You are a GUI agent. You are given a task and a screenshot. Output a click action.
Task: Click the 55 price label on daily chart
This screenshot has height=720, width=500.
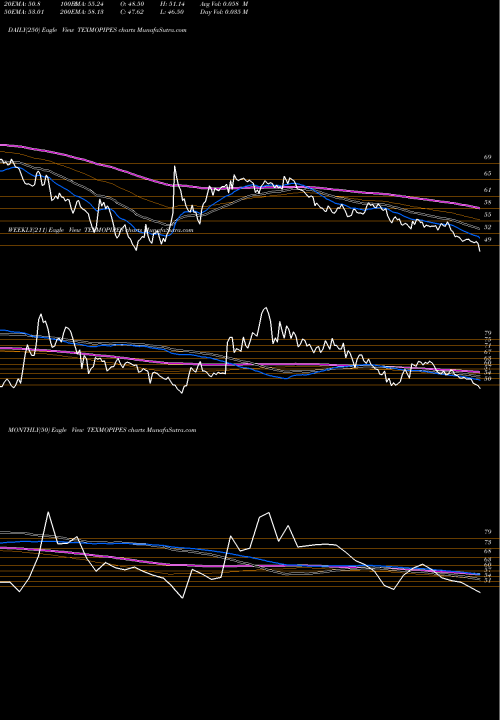(487, 215)
